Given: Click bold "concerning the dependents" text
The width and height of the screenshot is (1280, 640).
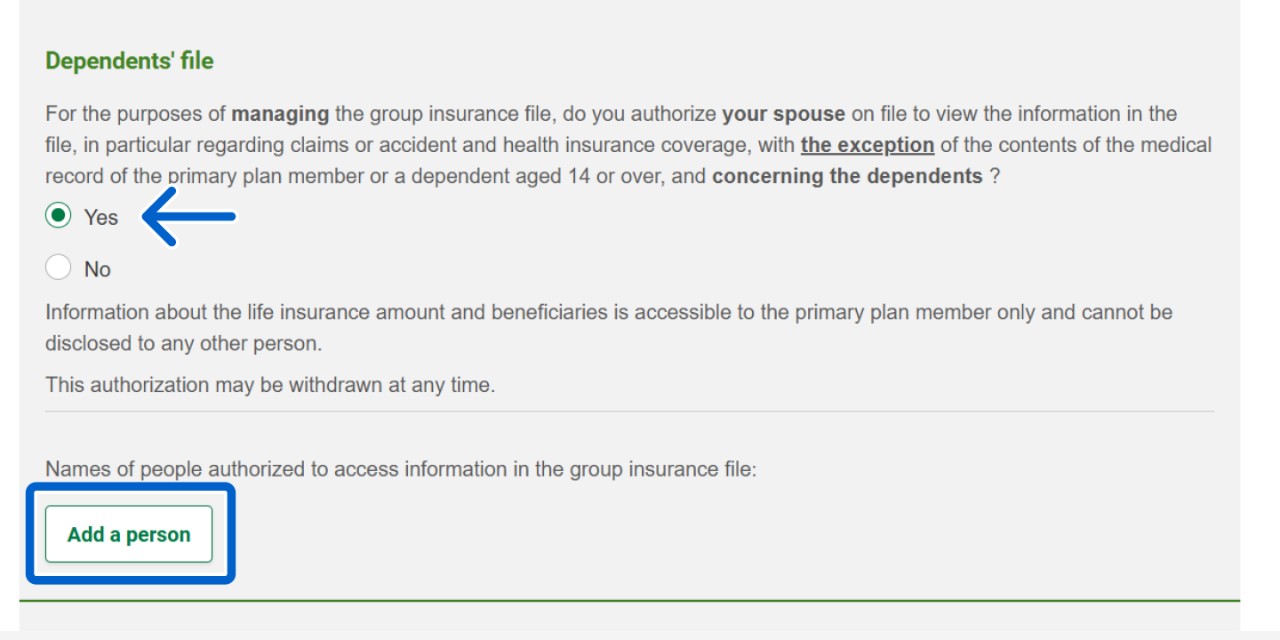Looking at the screenshot, I should coord(847,177).
